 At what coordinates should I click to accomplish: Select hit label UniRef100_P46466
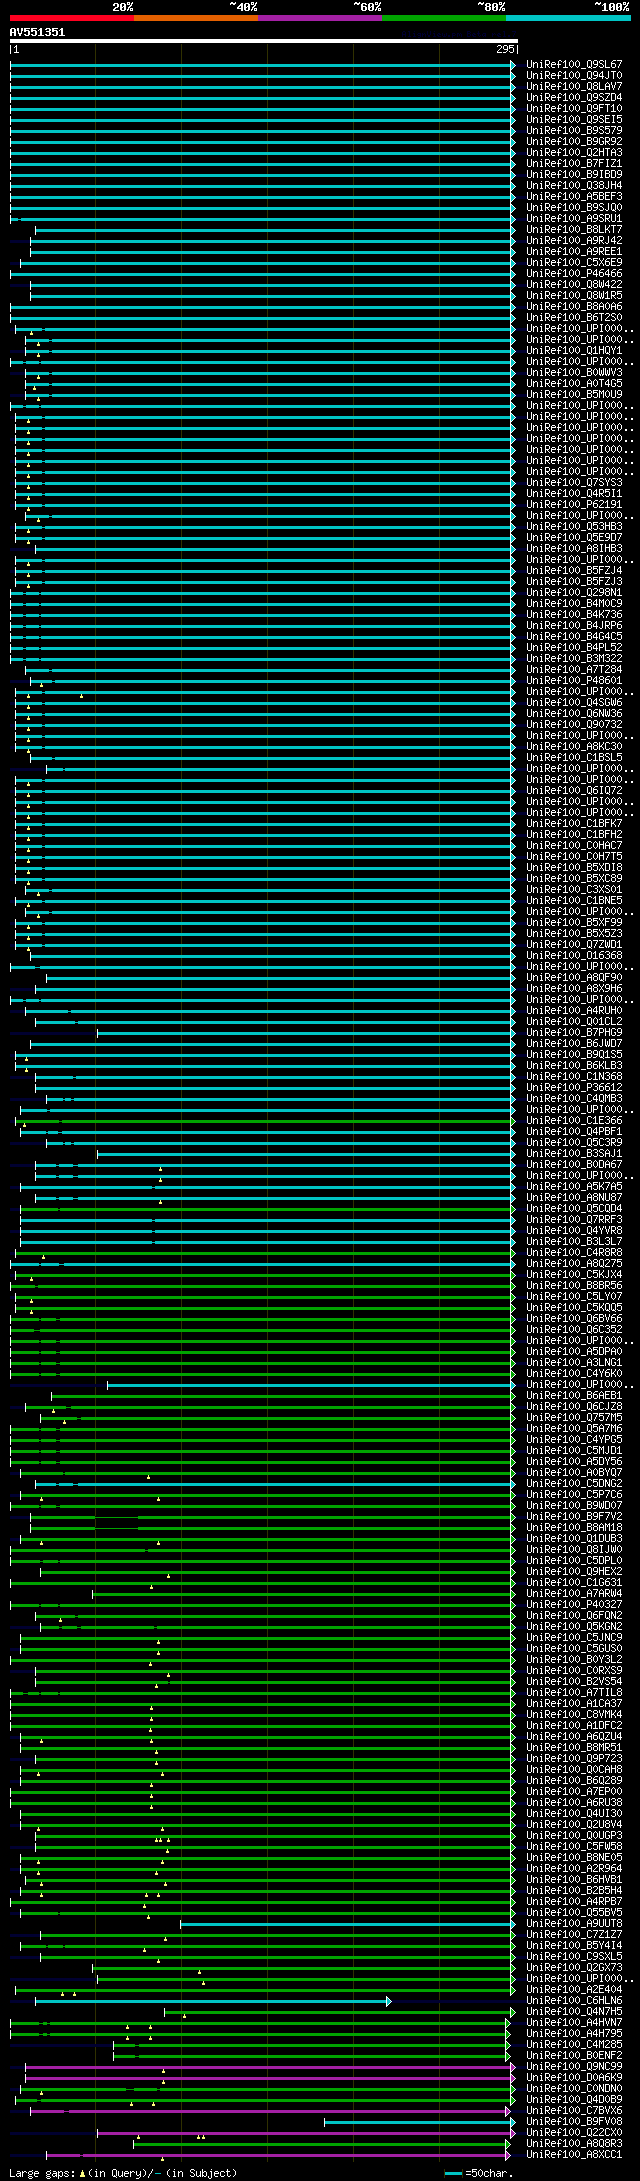click(574, 274)
